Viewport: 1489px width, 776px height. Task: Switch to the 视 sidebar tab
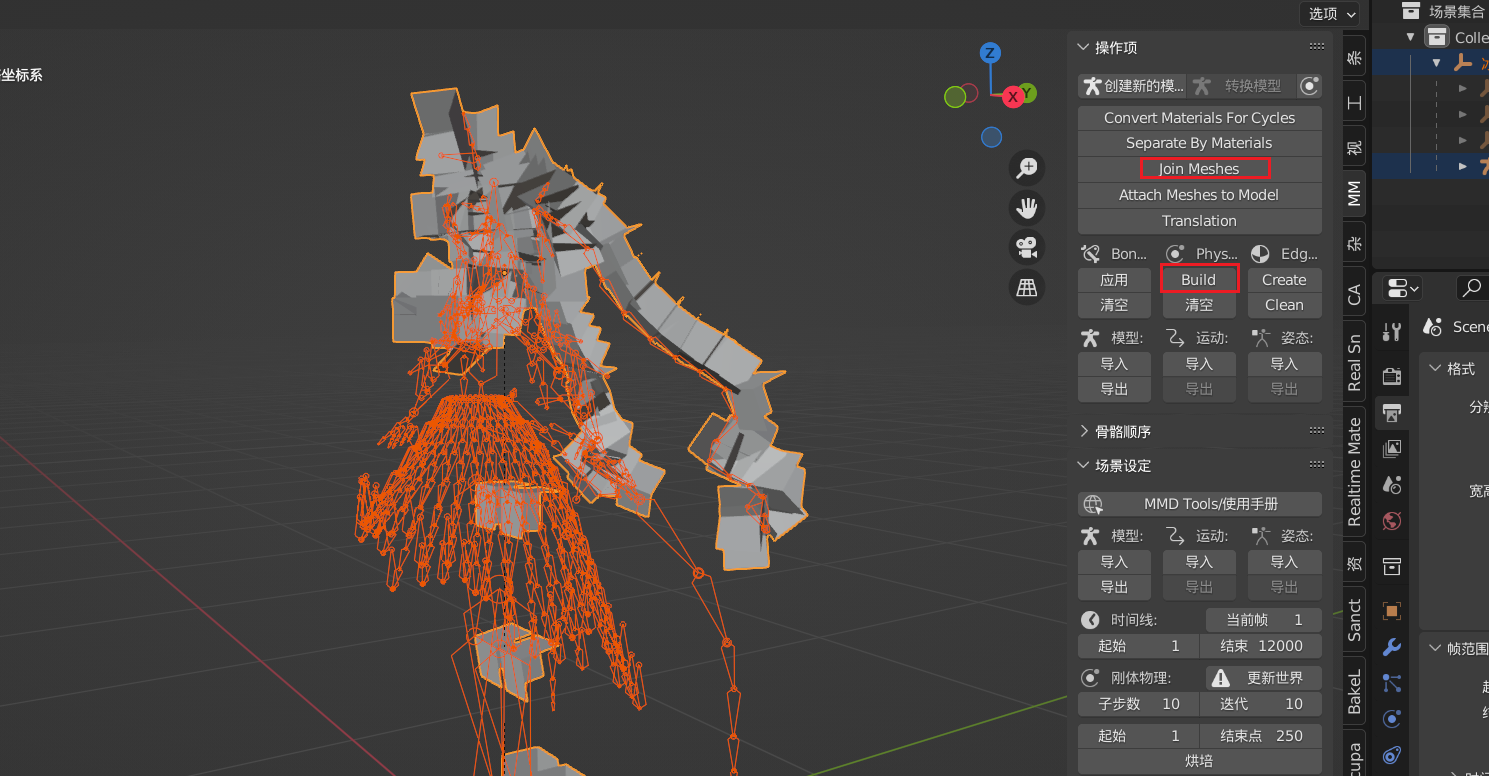(x=1354, y=147)
